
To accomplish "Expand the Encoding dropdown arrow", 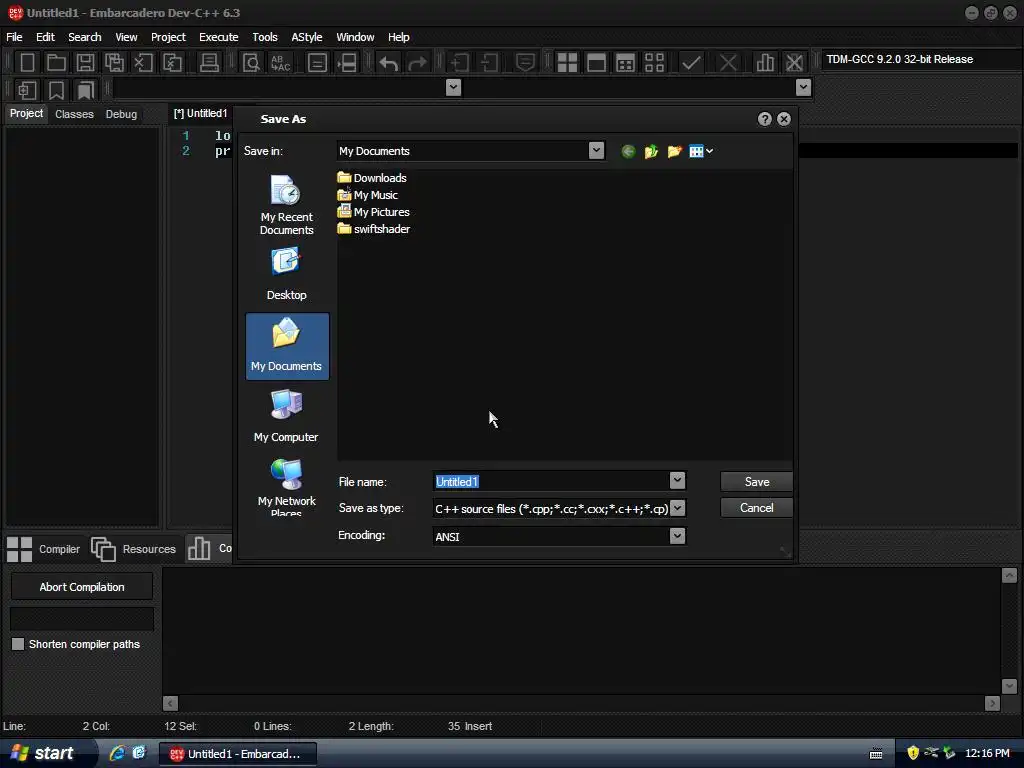I will coord(677,536).
